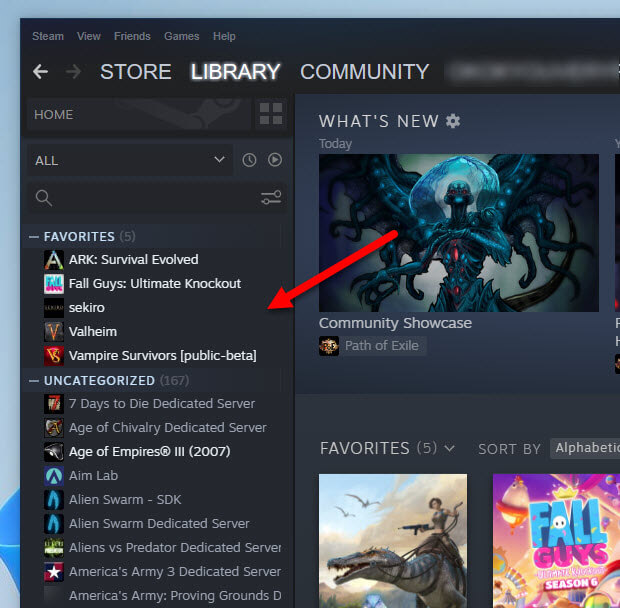This screenshot has height=608, width=620.
Task: Click Aliens vs Predator server icon
Action: pyautogui.click(x=54, y=548)
